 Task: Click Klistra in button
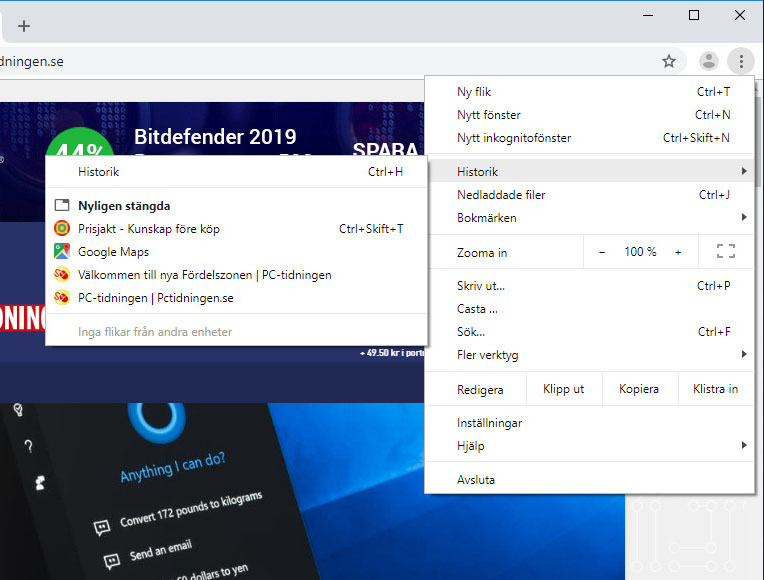(x=715, y=389)
